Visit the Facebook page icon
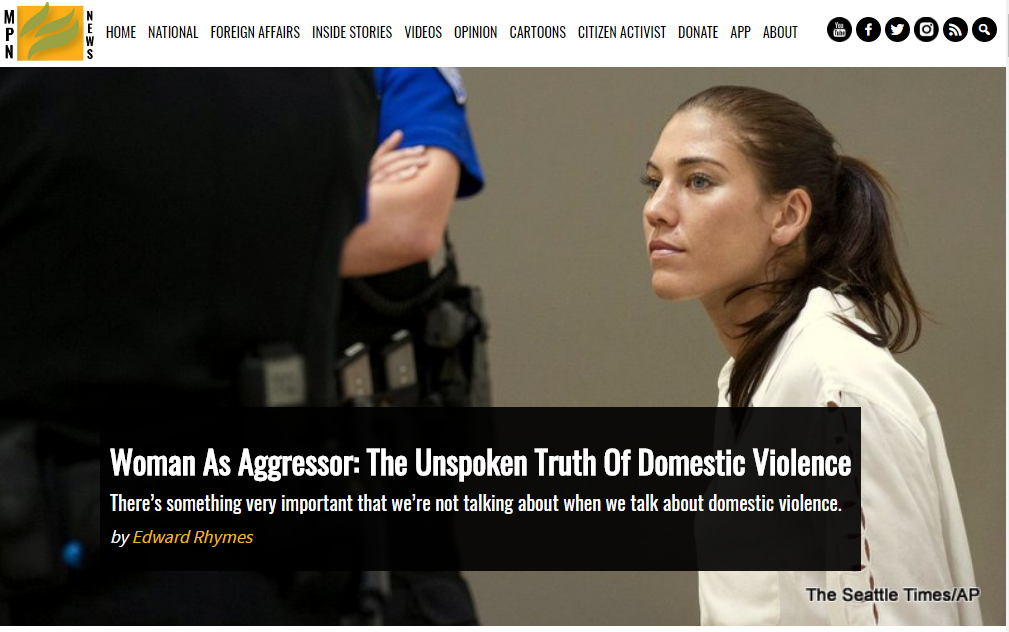 coord(868,30)
